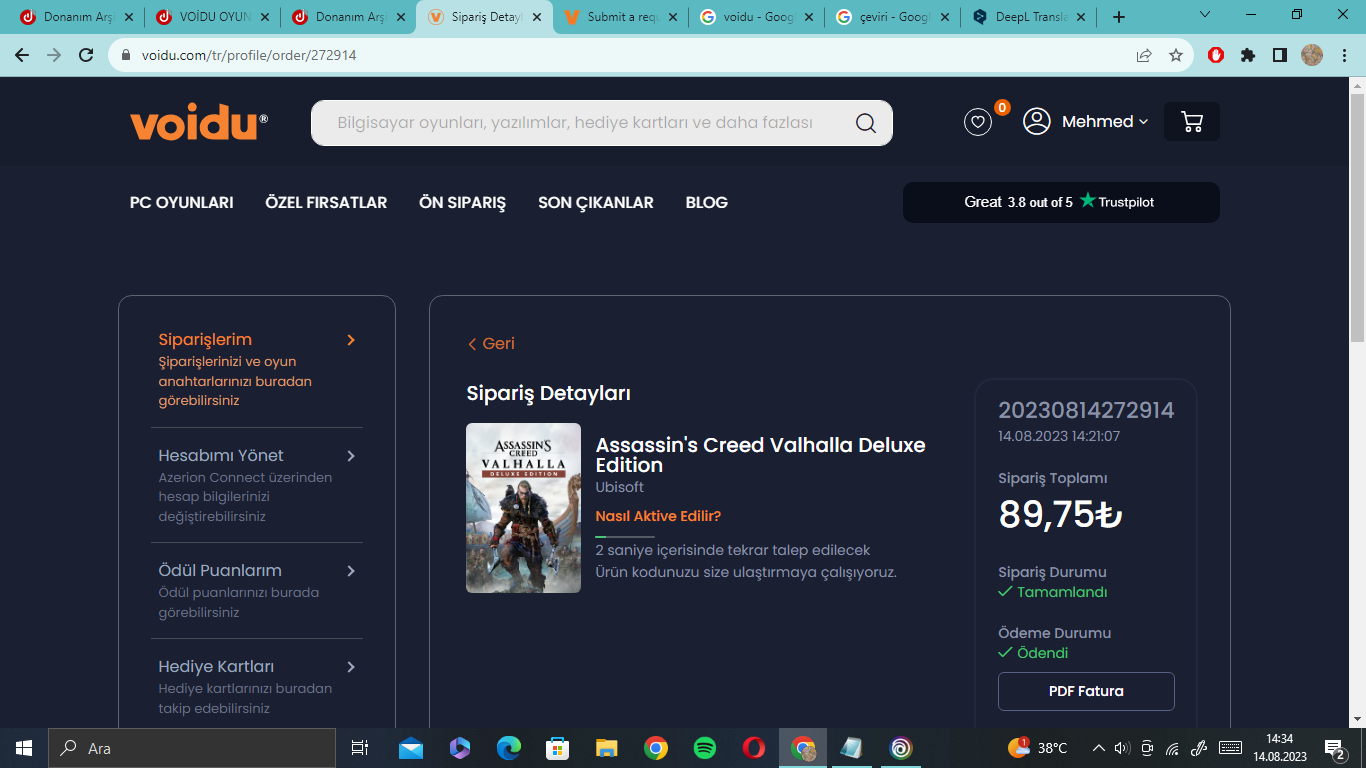
Task: Switch to the DeepL Translate tab
Action: point(1028,17)
